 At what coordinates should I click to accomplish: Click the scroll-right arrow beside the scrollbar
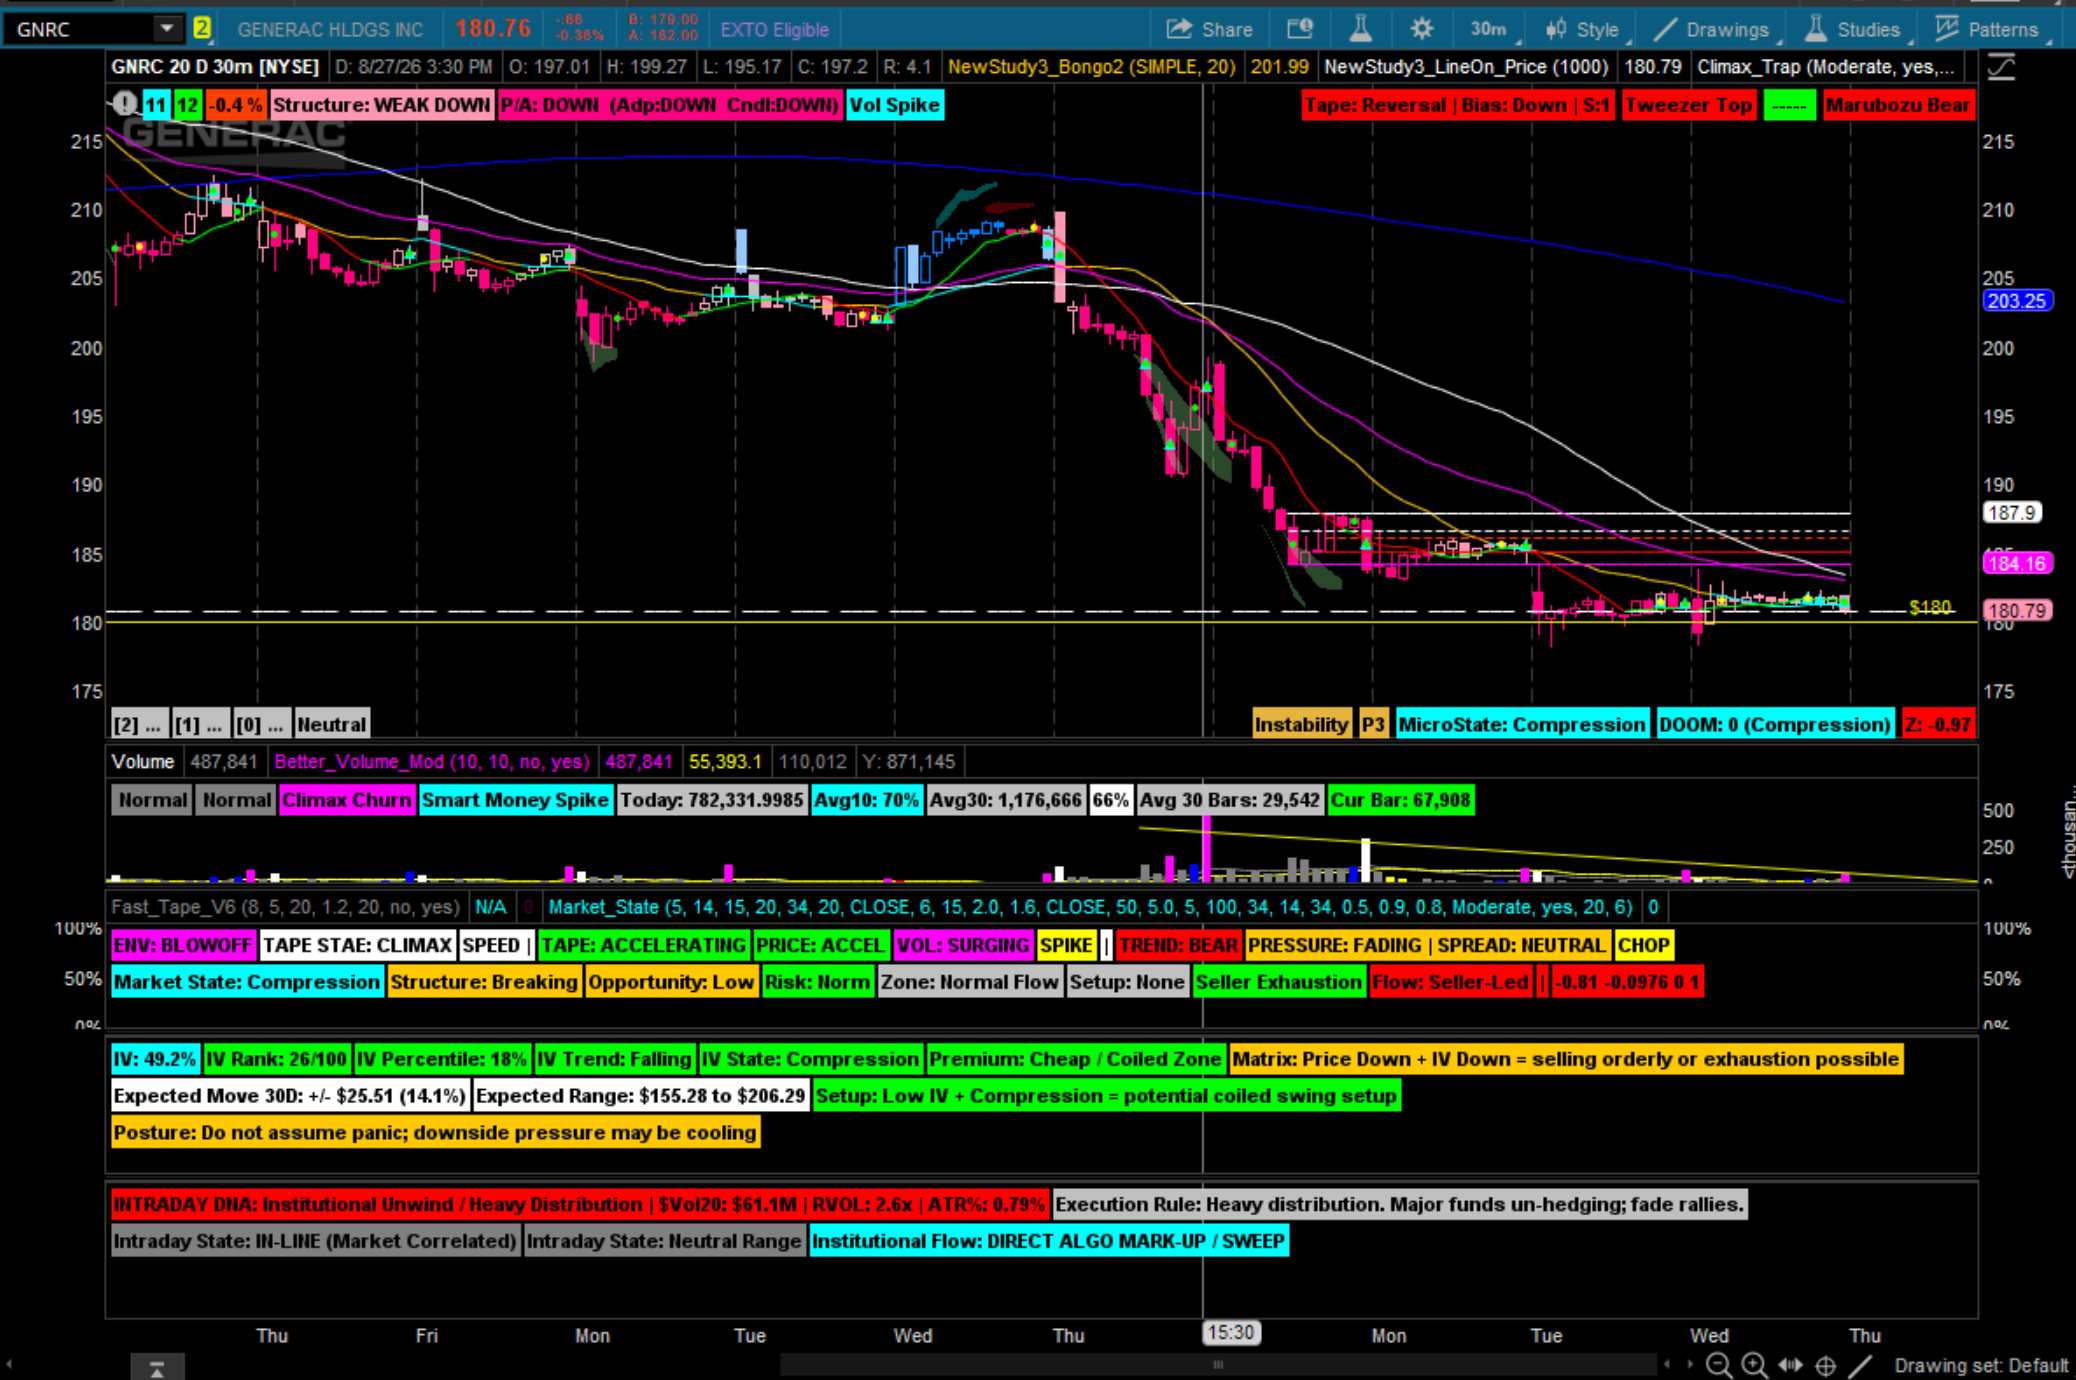coord(1691,1365)
